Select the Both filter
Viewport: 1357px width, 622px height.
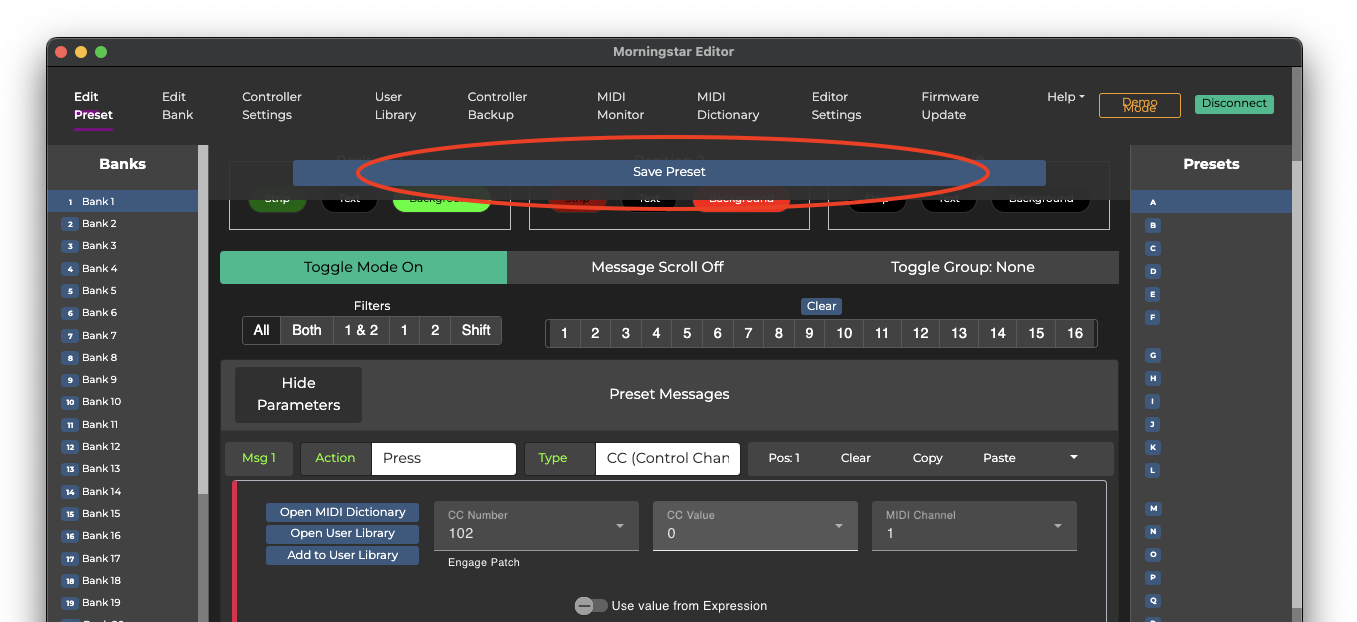click(x=307, y=330)
